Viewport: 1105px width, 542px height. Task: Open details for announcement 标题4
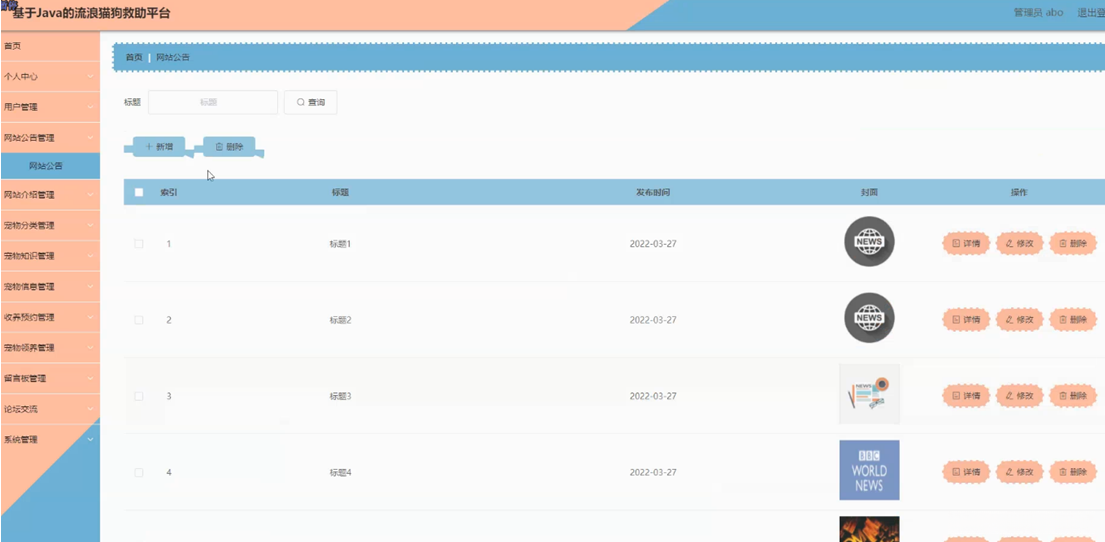coord(966,472)
